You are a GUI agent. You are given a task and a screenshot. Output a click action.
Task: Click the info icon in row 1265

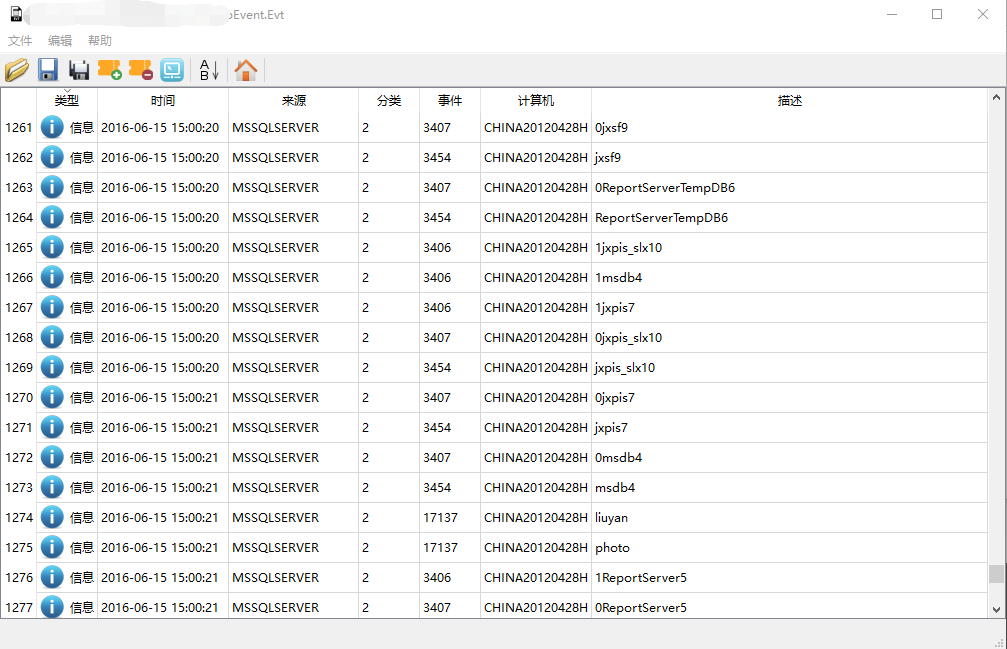pos(52,247)
